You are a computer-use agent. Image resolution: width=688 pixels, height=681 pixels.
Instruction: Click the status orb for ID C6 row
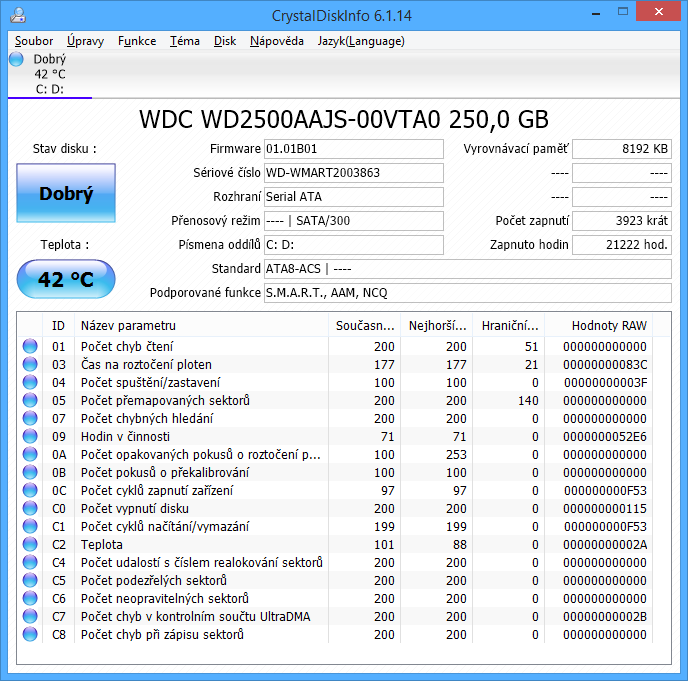[x=30, y=598]
